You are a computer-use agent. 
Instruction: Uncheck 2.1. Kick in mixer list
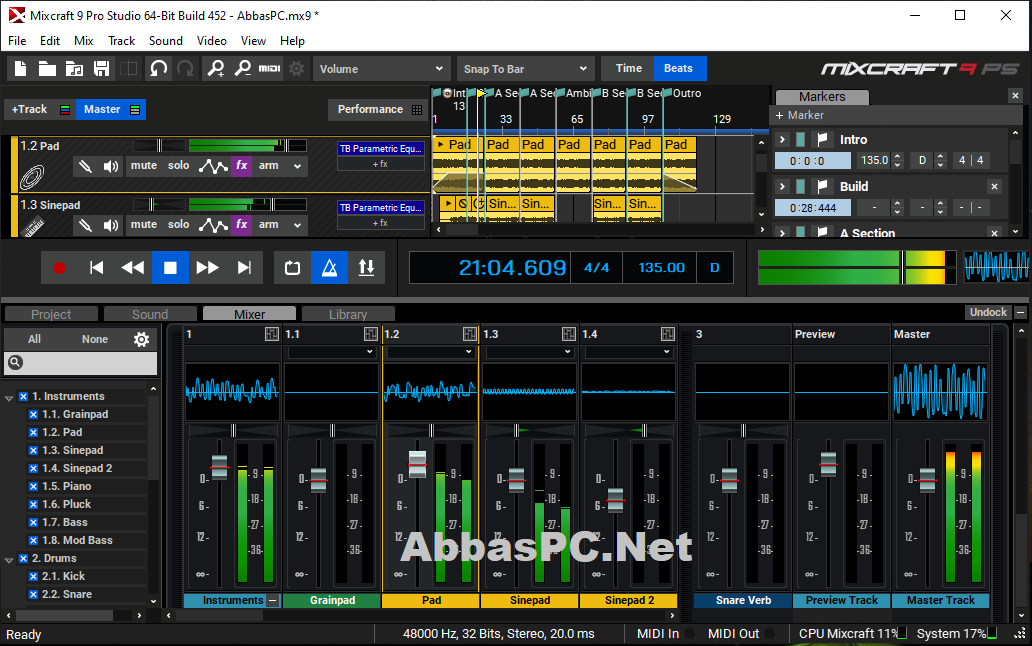(33, 576)
